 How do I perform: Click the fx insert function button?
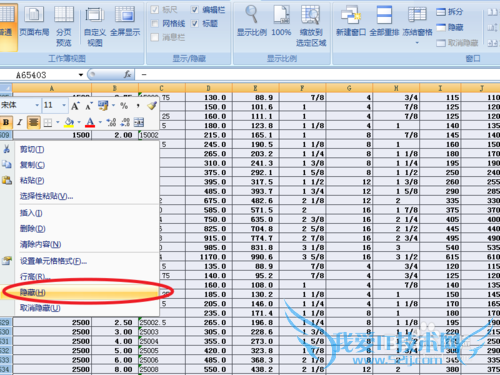click(x=128, y=74)
